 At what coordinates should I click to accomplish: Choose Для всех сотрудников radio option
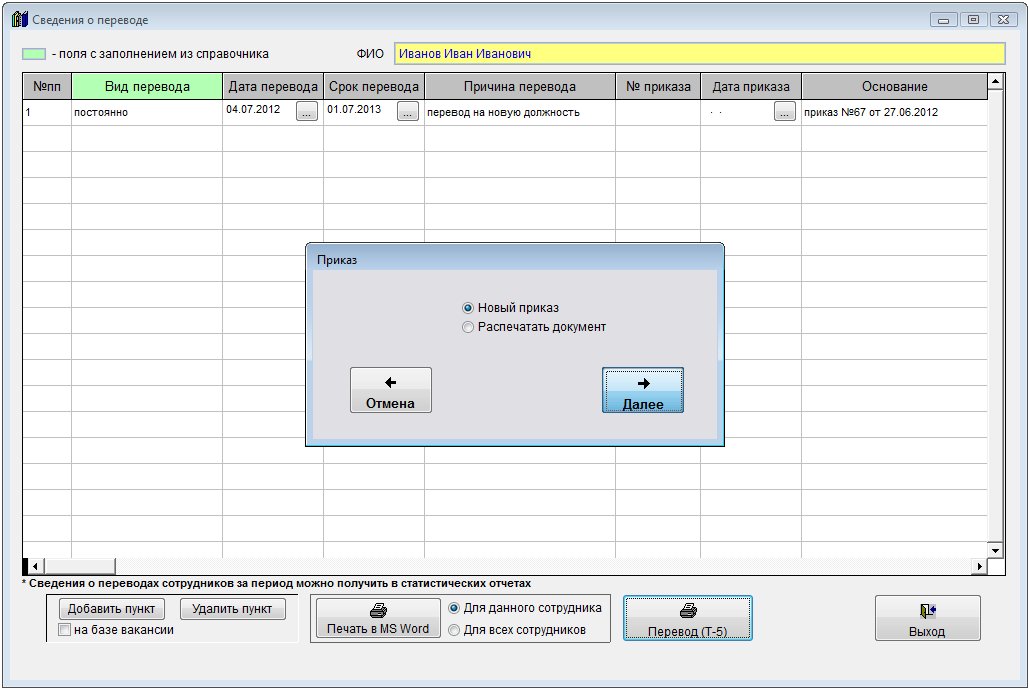tap(454, 630)
